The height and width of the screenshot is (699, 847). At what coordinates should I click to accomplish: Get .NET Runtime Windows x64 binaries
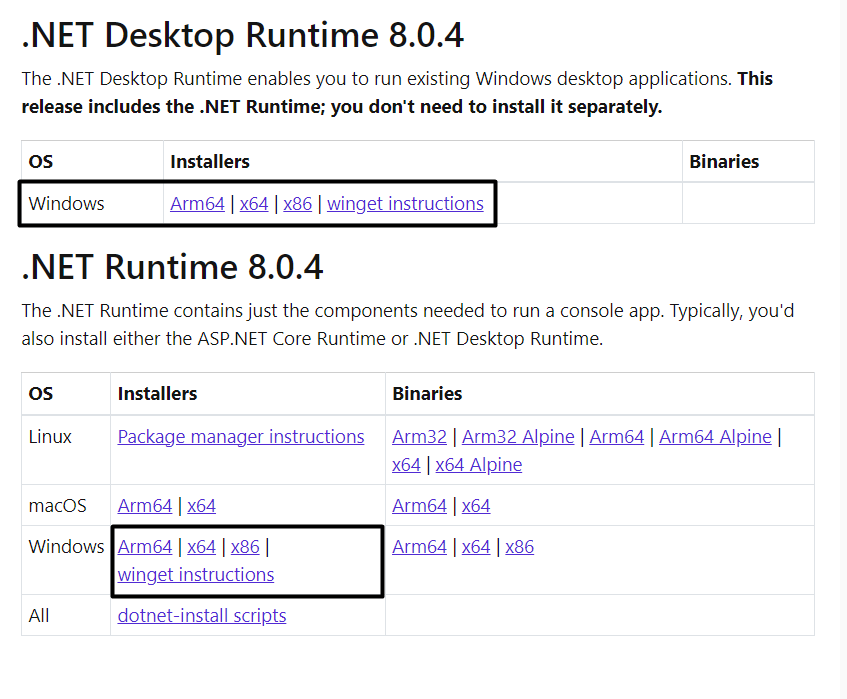476,547
